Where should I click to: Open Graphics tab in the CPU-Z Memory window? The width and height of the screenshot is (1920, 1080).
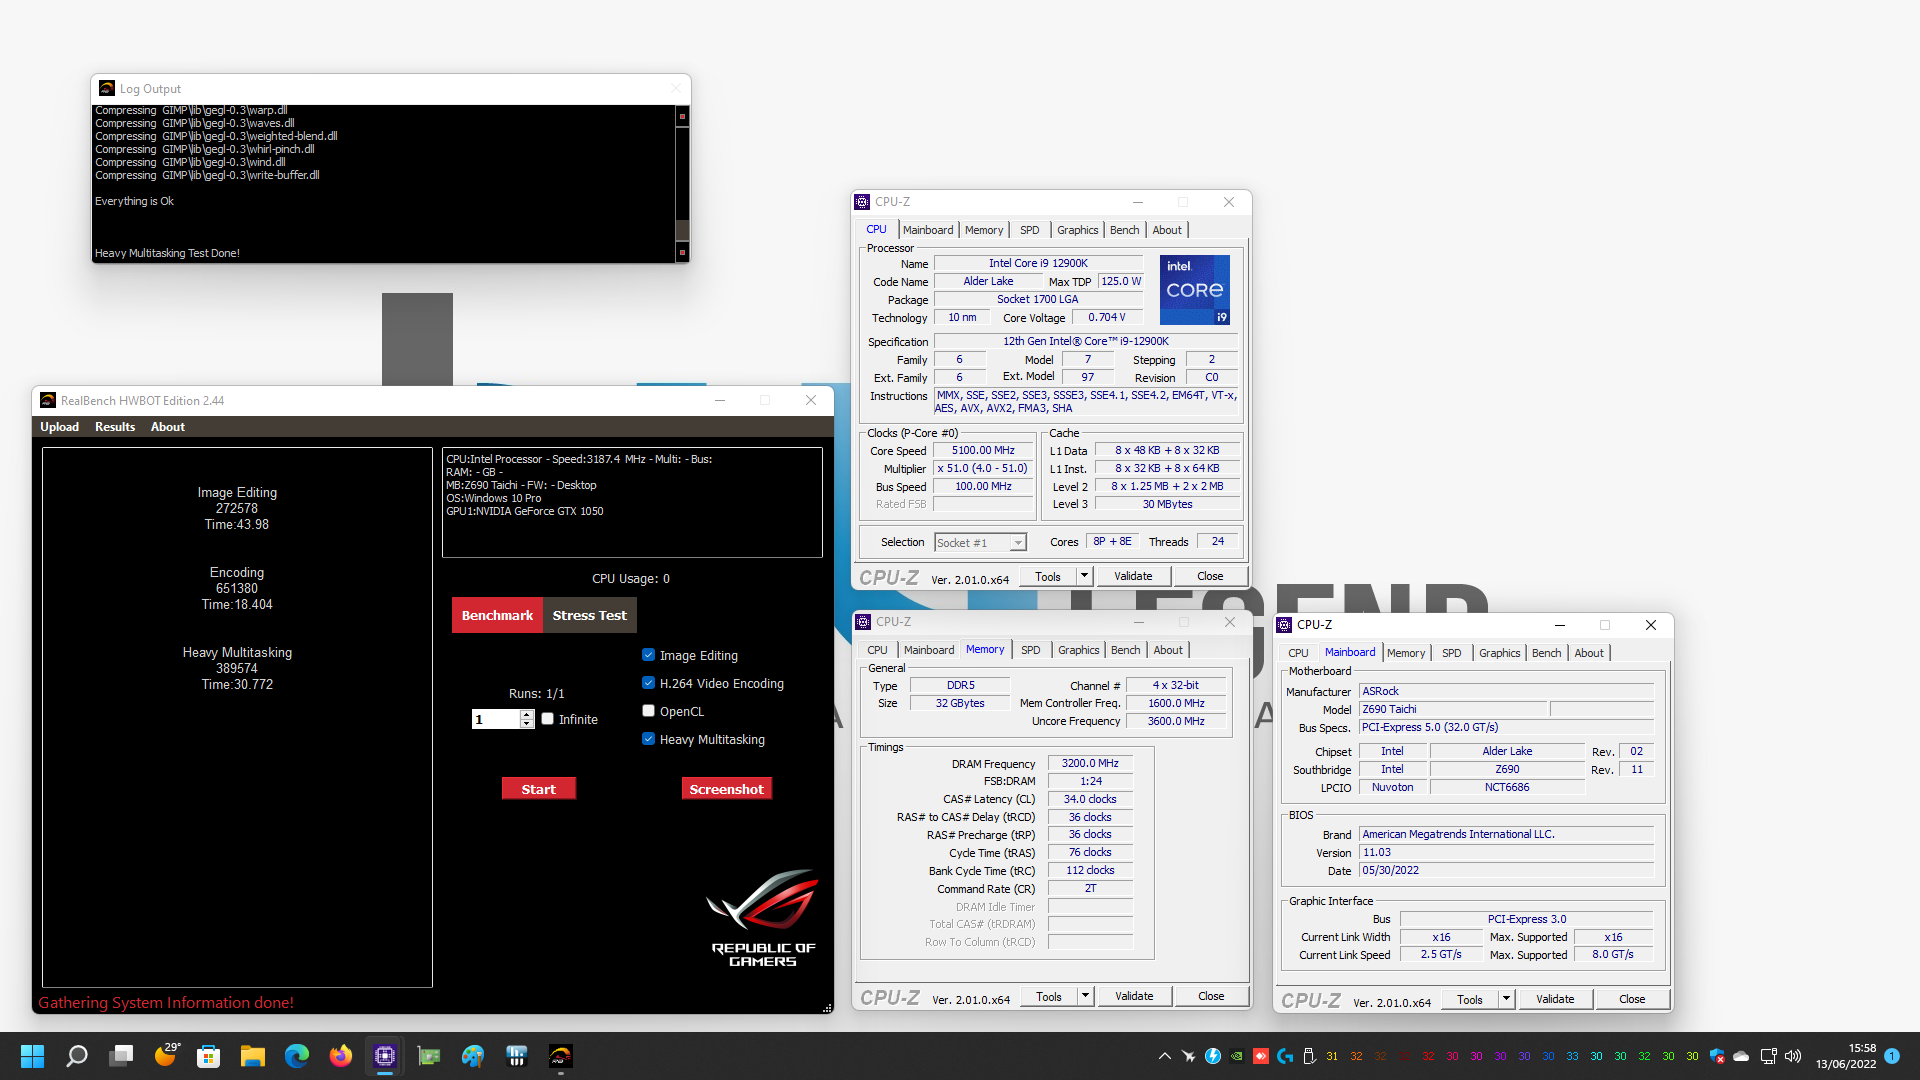coord(1079,650)
